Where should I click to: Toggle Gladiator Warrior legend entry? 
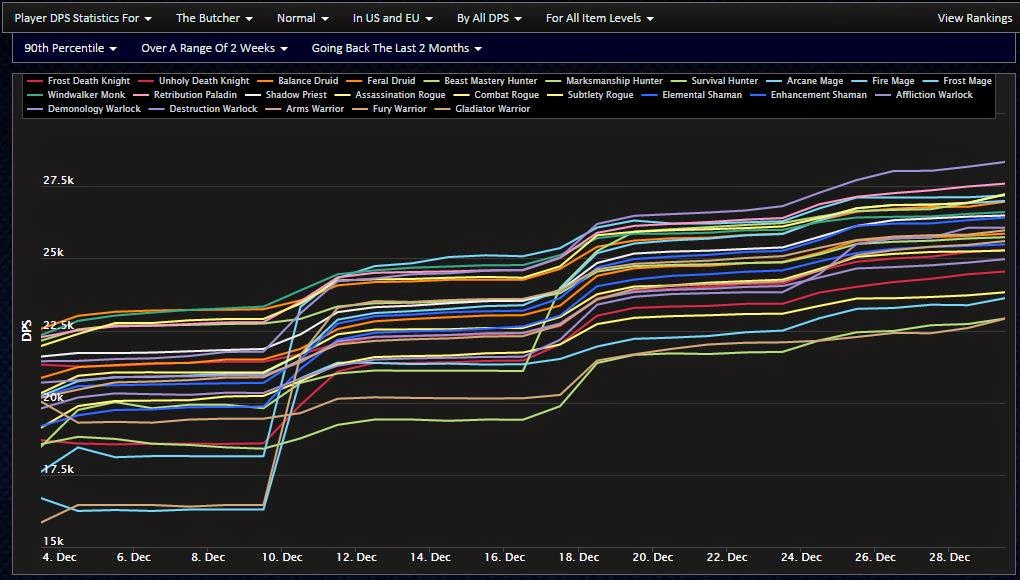point(483,109)
